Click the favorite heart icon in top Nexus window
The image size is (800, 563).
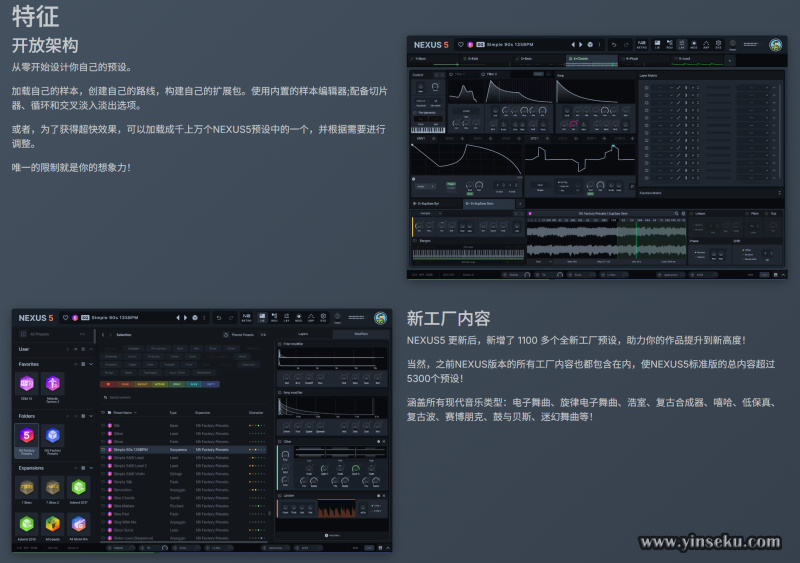(460, 45)
